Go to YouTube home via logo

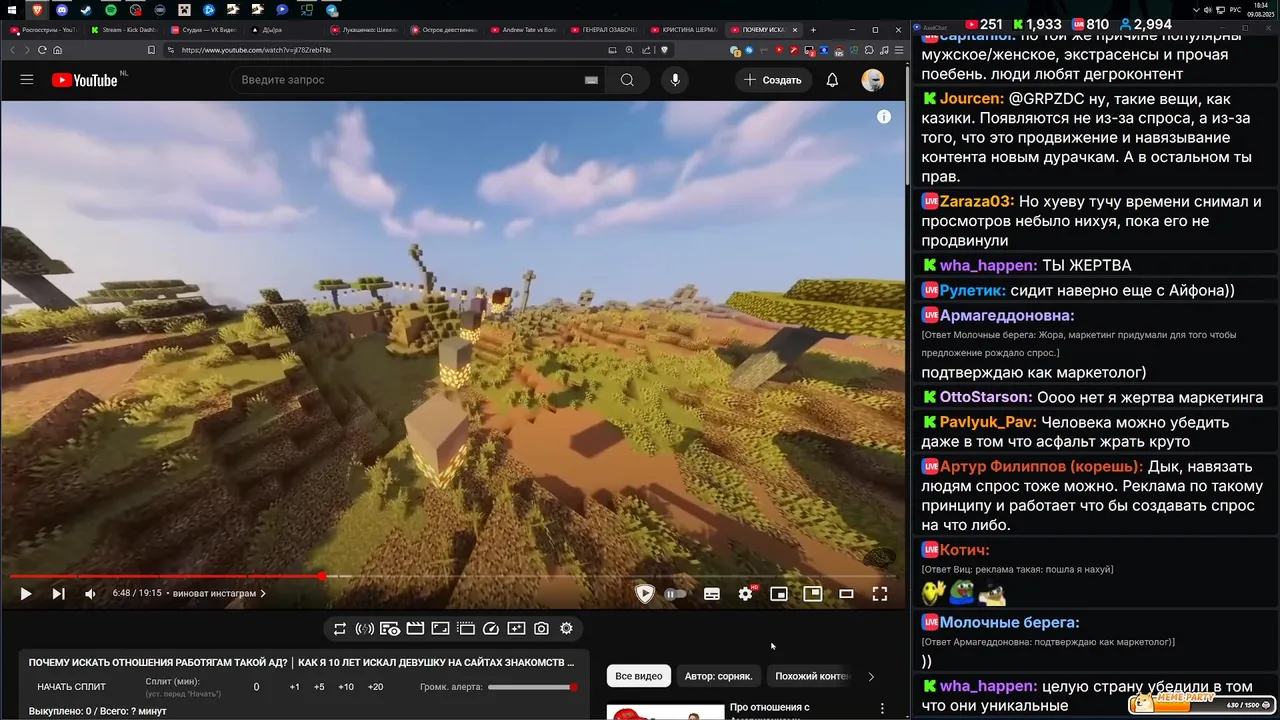click(x=85, y=80)
